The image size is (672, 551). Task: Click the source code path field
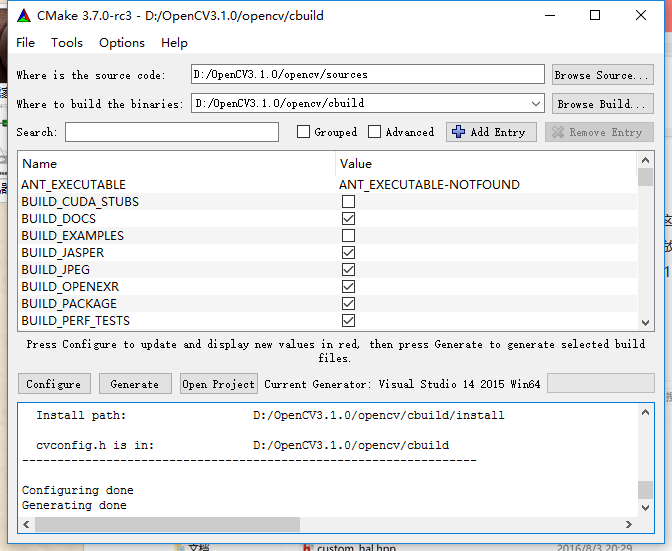pos(368,75)
